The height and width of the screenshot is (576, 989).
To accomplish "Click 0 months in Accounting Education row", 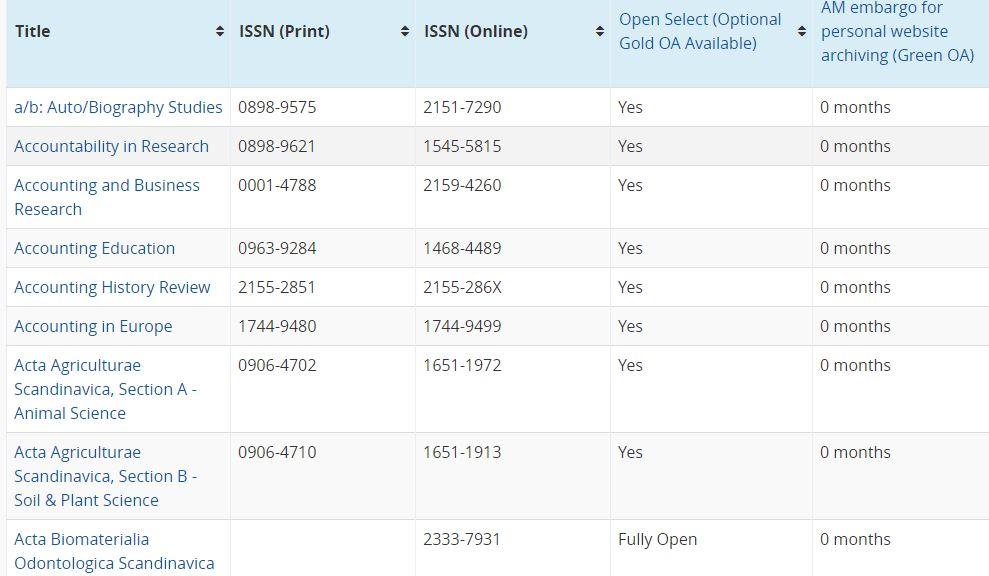I will (855, 249).
